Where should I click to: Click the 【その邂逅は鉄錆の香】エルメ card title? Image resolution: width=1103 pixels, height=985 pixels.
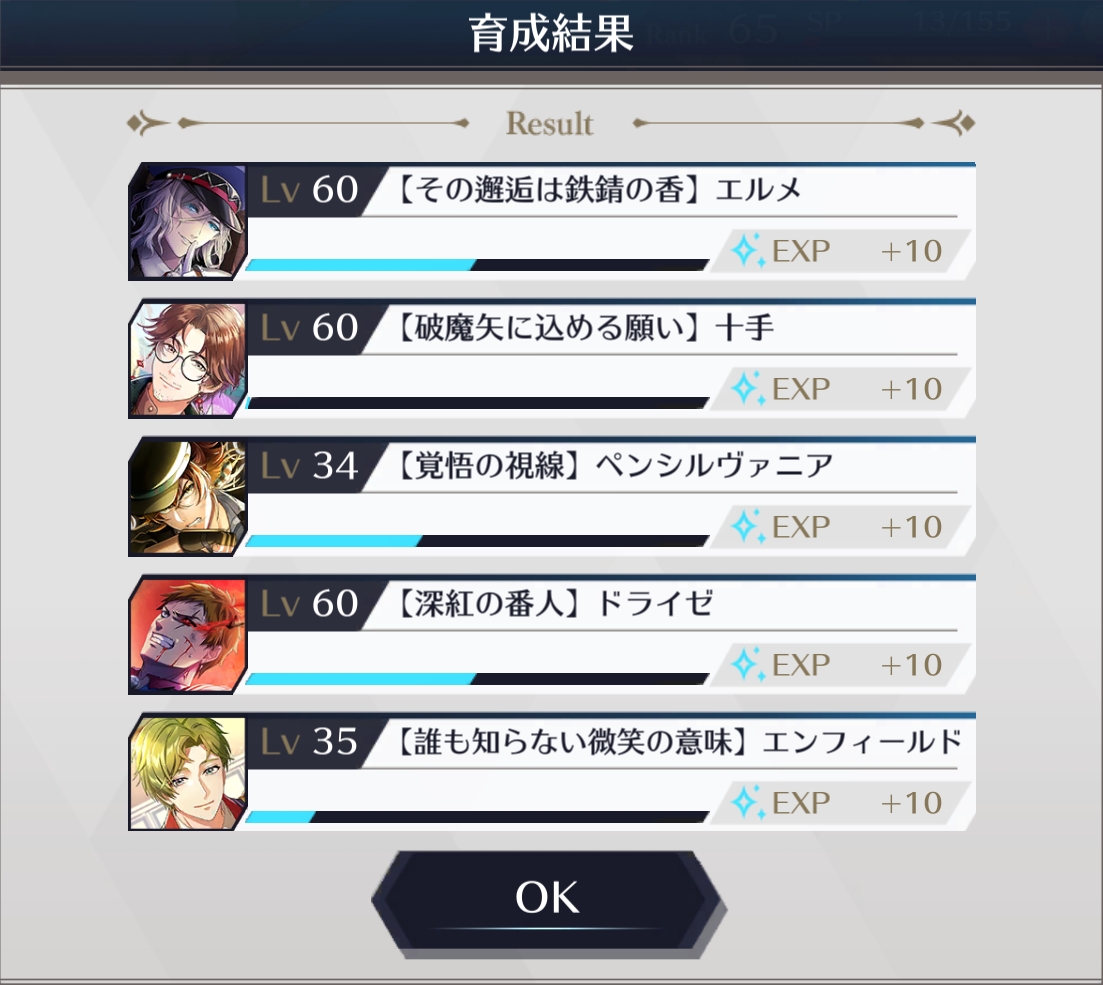[x=599, y=190]
